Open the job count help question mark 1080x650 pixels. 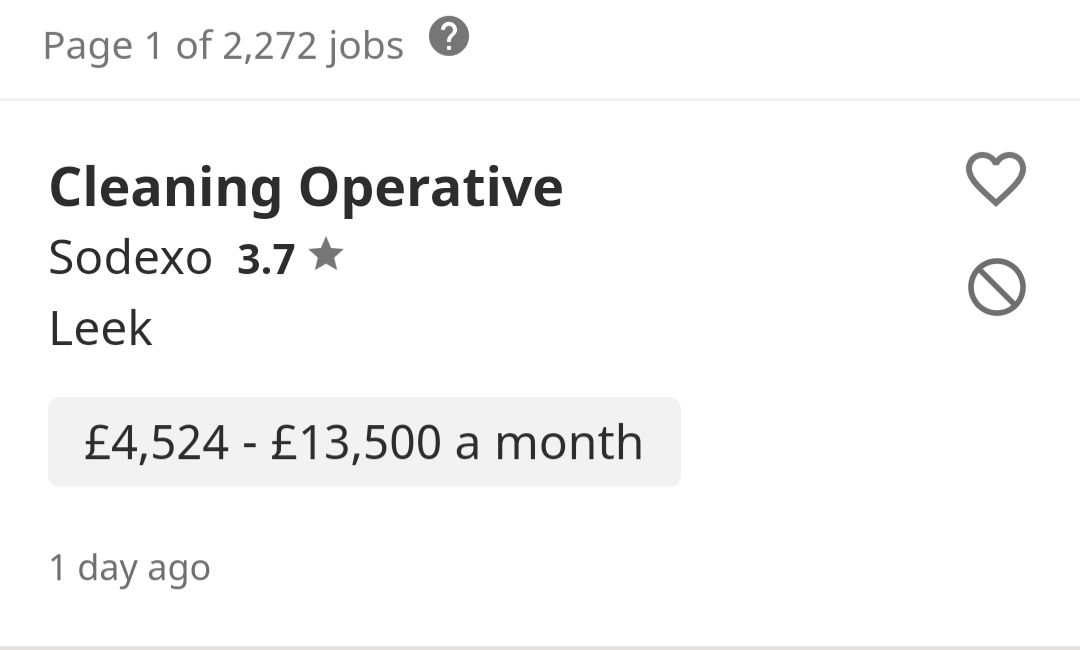click(x=449, y=37)
